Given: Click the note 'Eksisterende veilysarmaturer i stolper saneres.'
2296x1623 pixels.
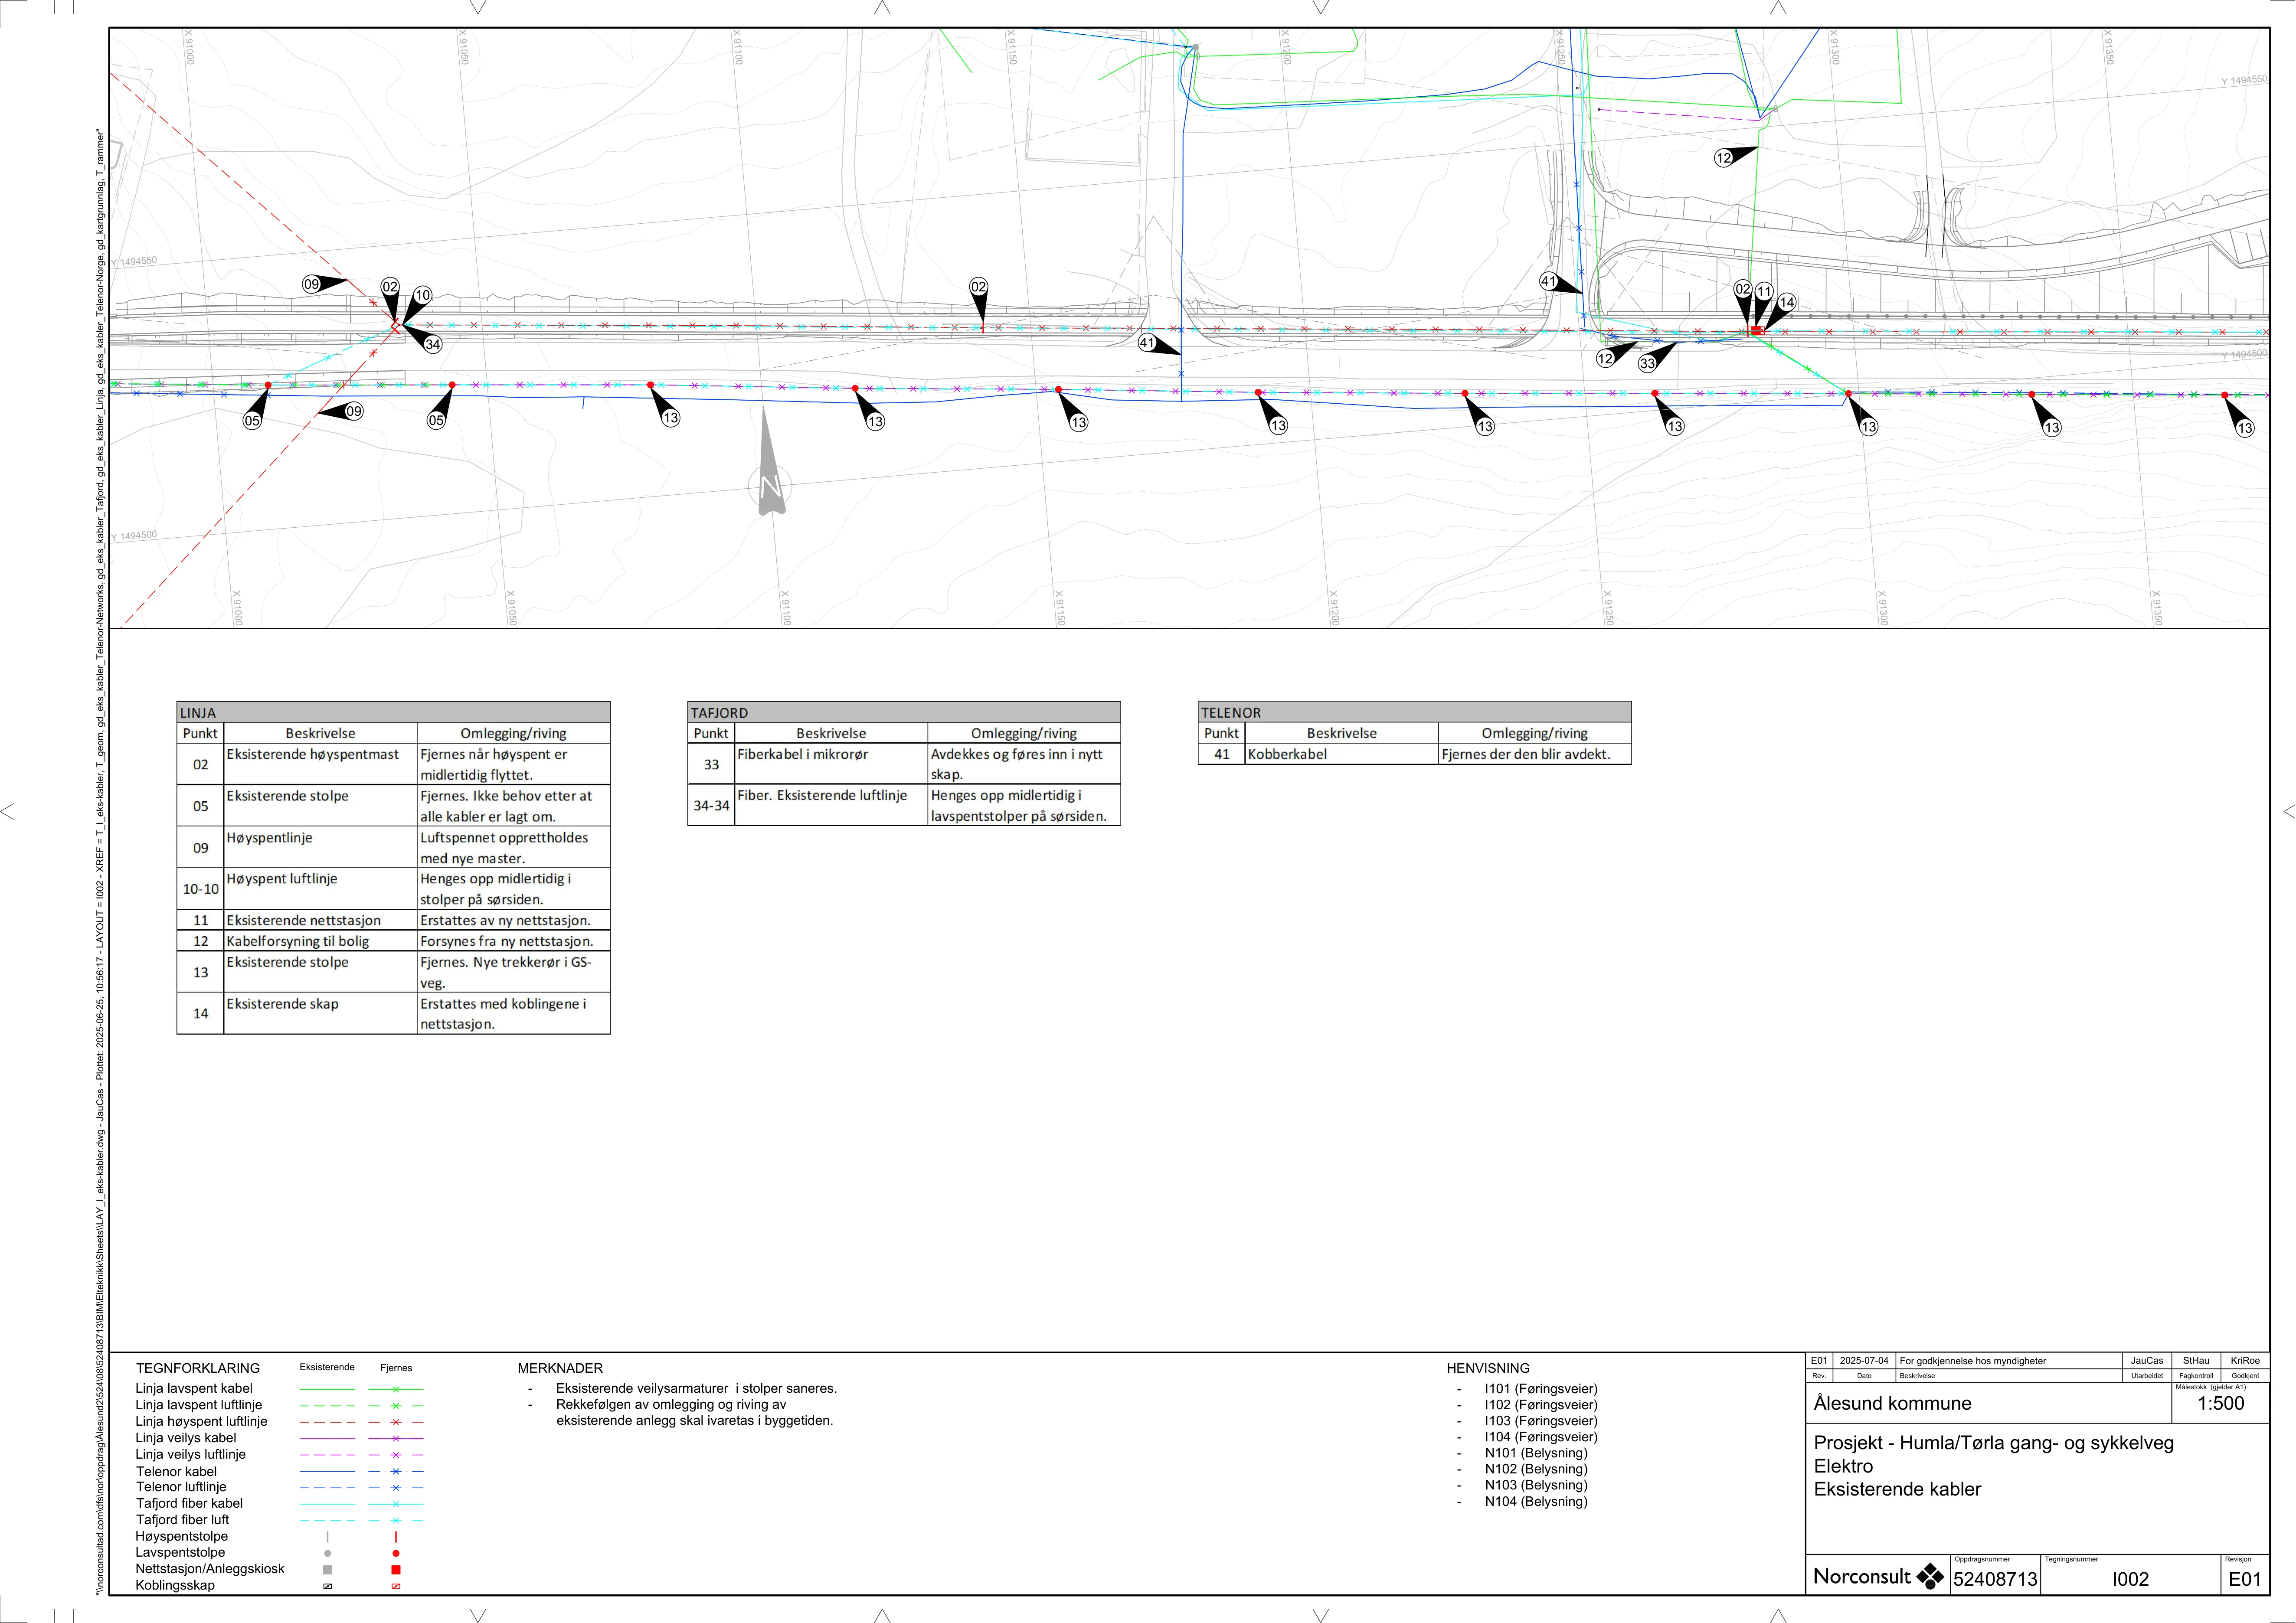Looking at the screenshot, I should point(697,1388).
